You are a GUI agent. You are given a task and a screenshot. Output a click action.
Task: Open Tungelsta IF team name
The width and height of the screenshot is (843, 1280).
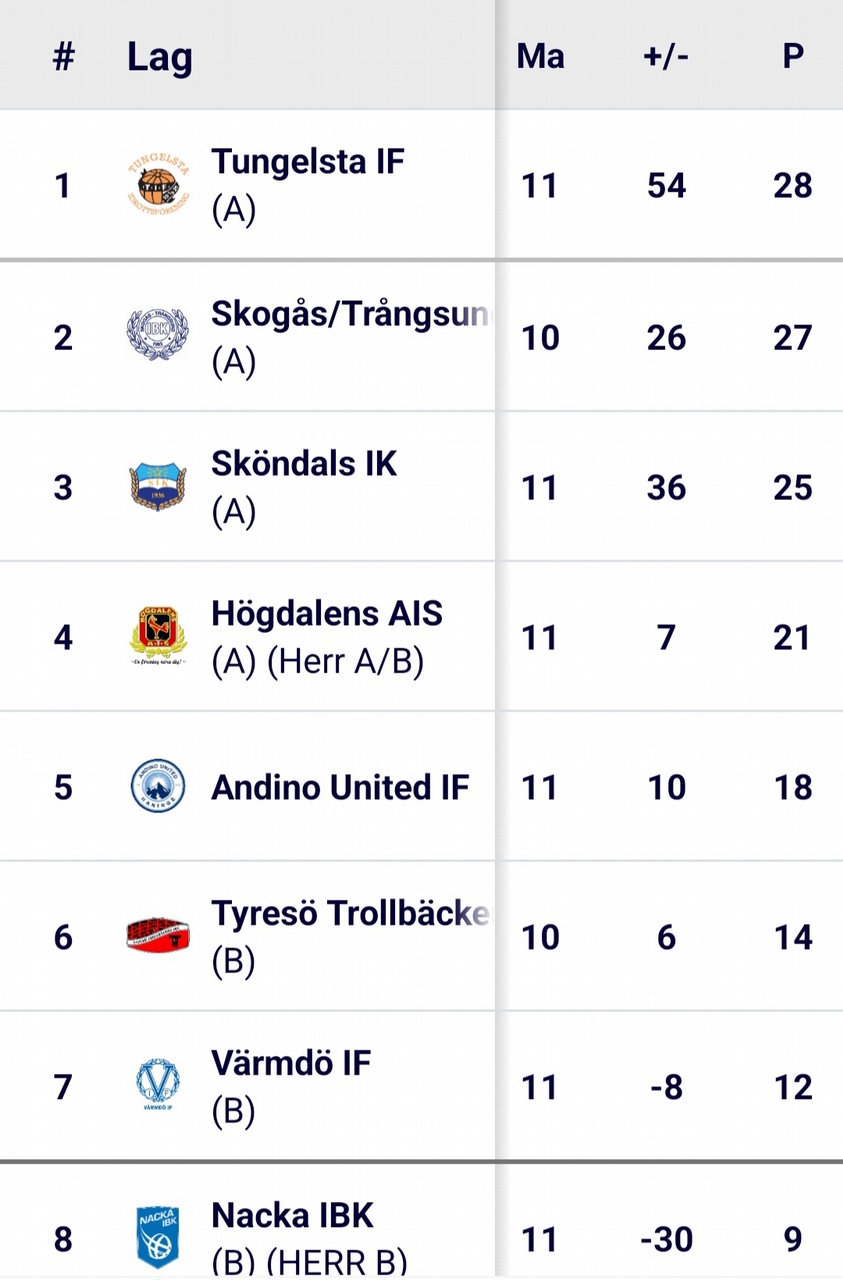[308, 161]
